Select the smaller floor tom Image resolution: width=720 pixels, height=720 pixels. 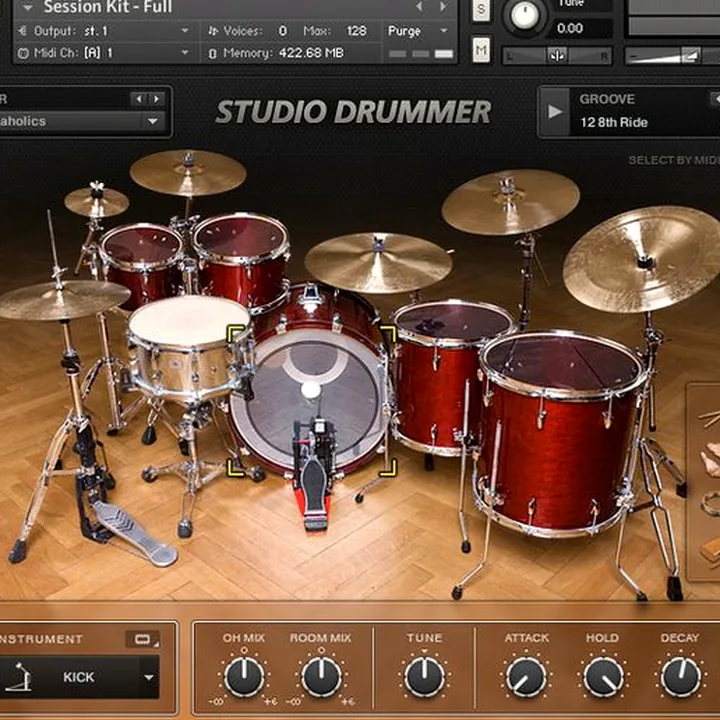tap(441, 381)
